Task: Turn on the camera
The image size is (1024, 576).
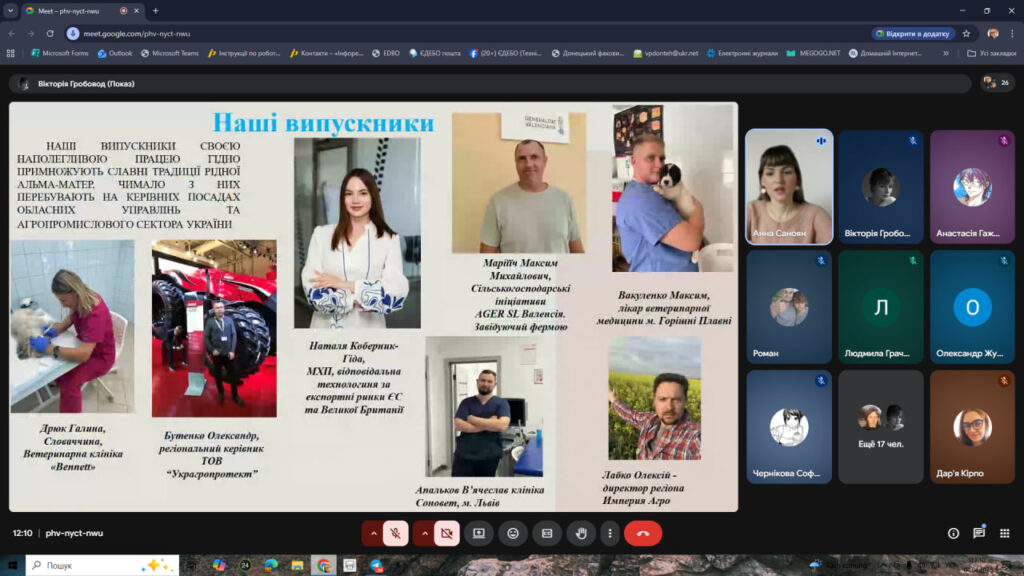Action: [x=447, y=534]
